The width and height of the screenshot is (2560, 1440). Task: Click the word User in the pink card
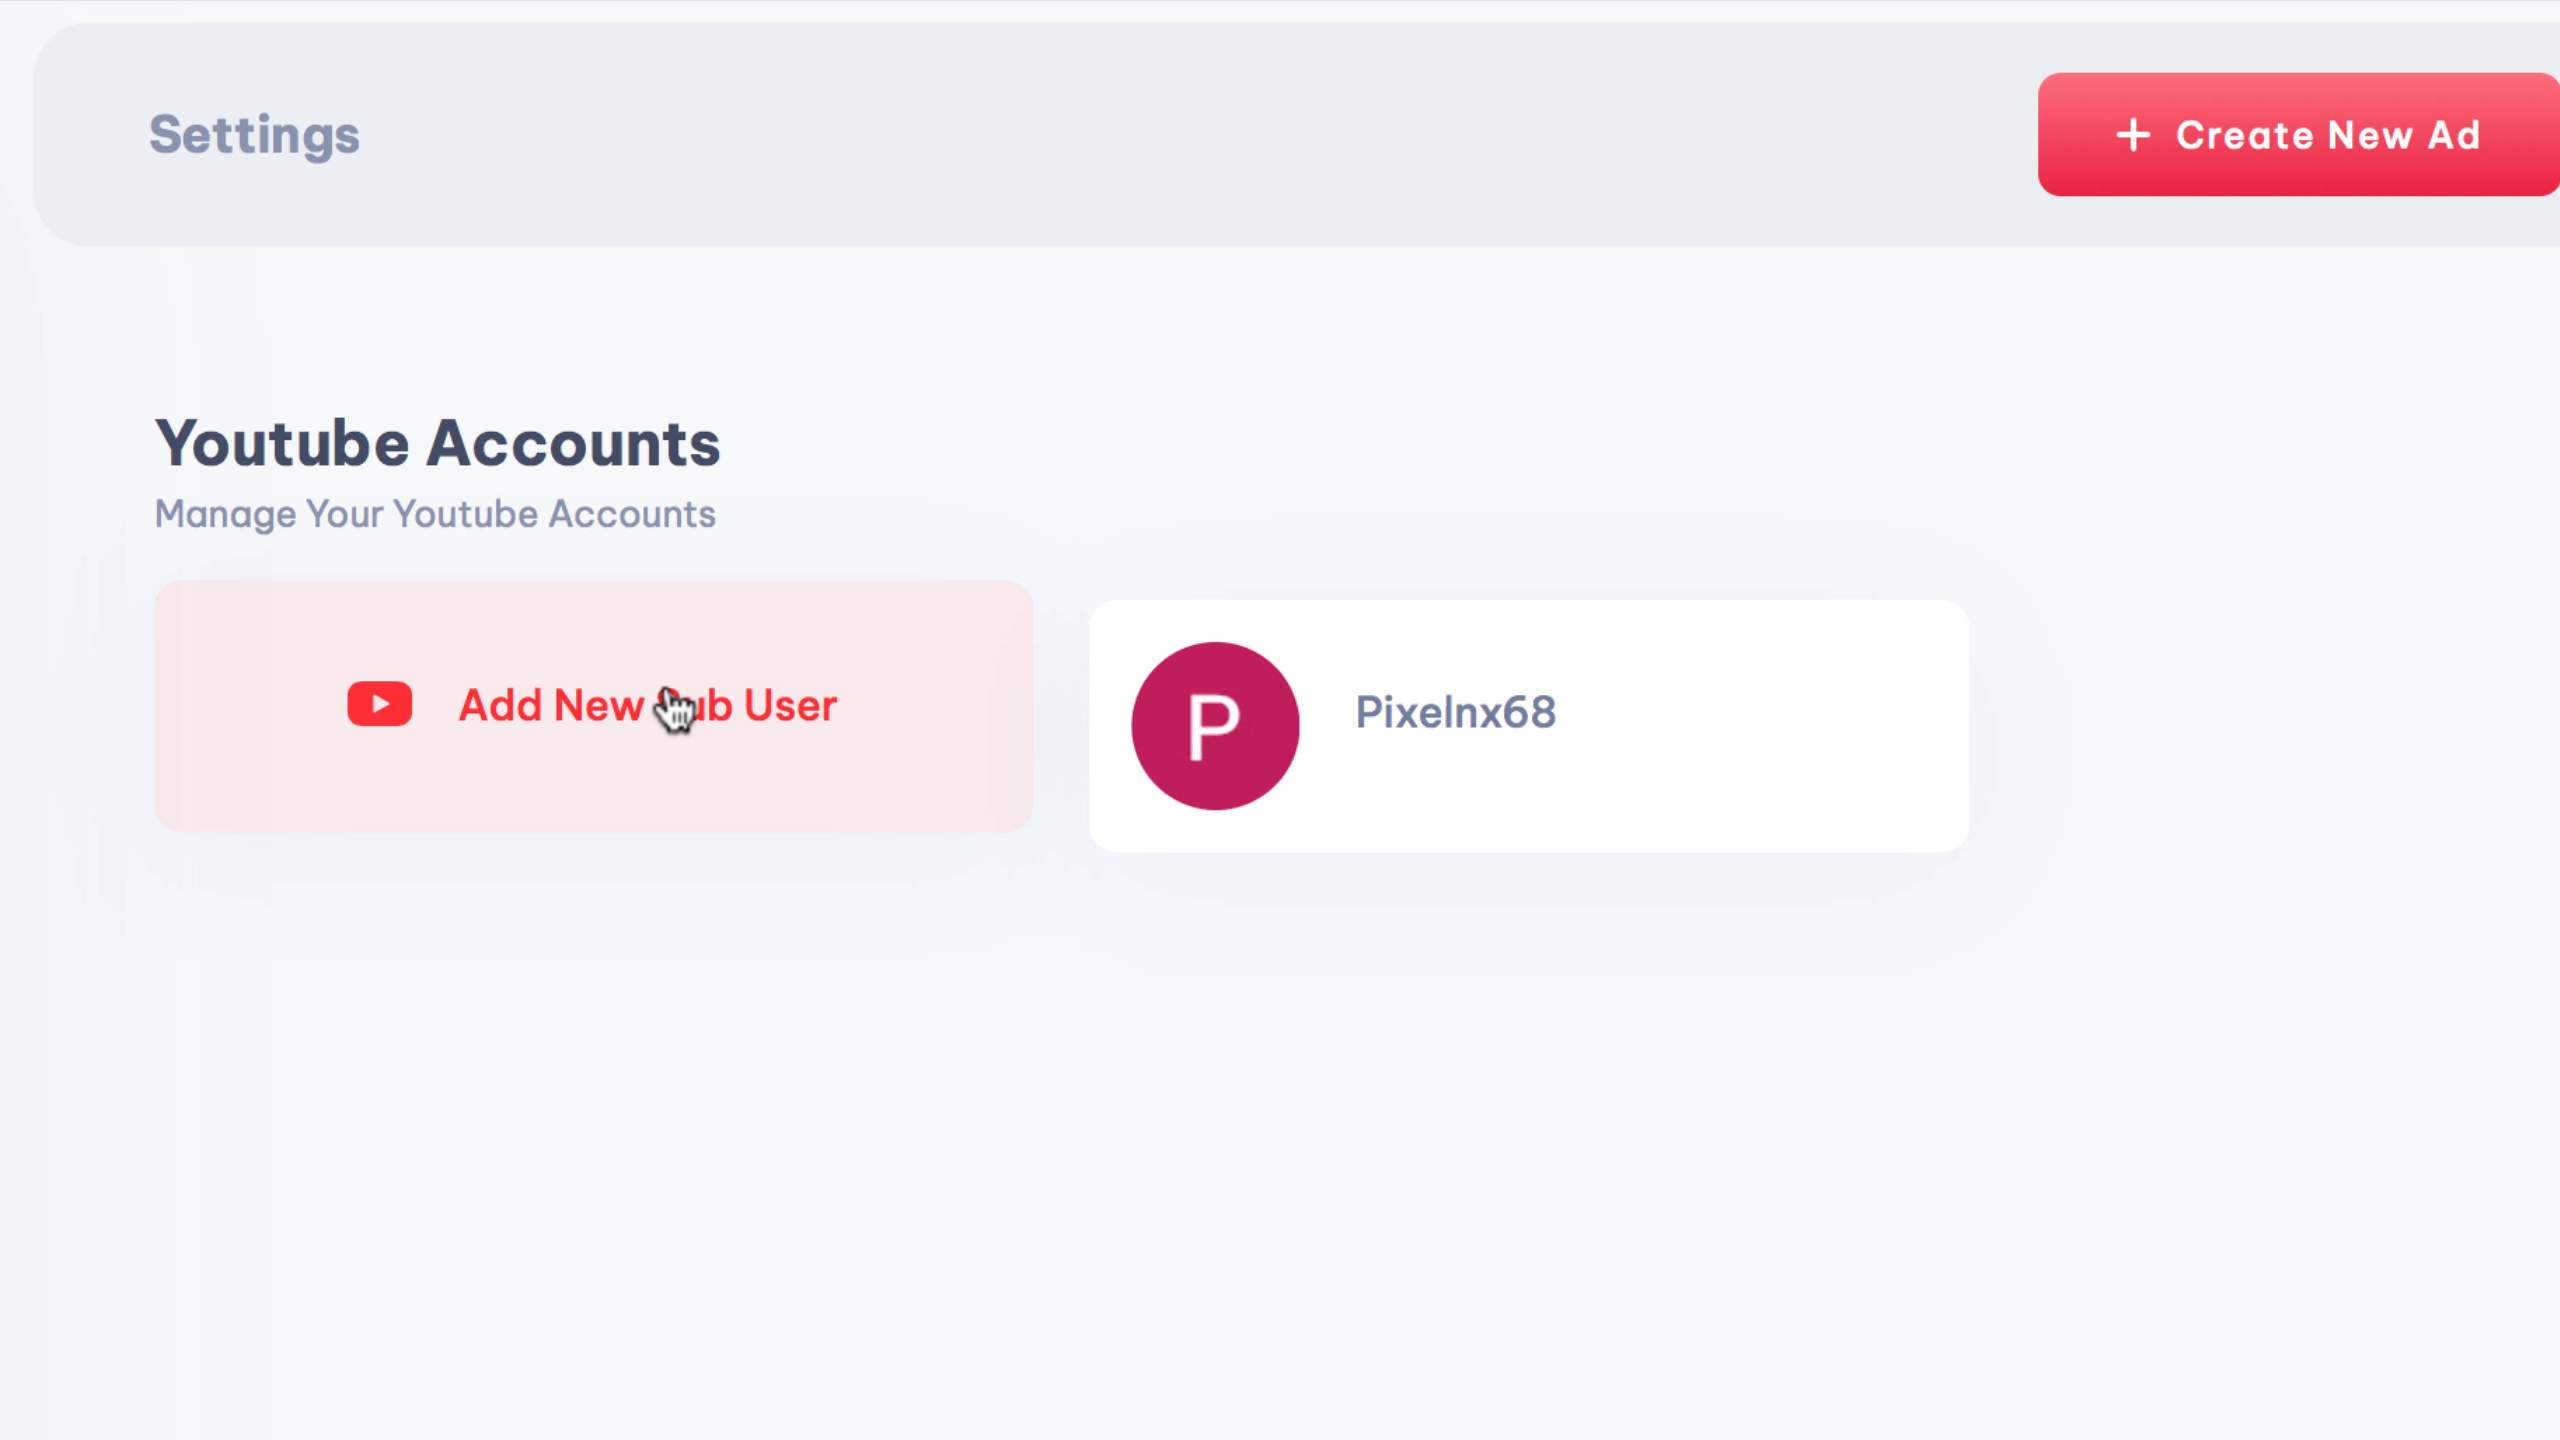[x=790, y=705]
